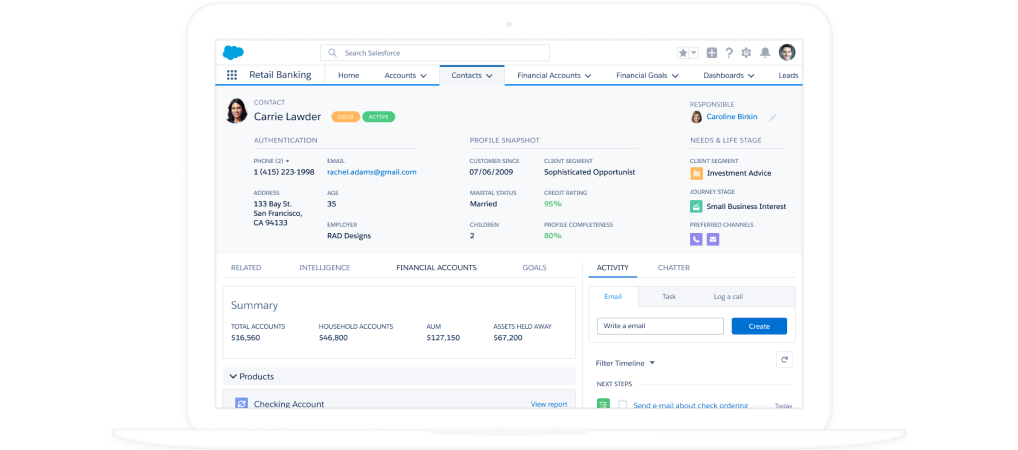Switch to the Intelligence tab
The height and width of the screenshot is (450, 1018).
click(325, 268)
